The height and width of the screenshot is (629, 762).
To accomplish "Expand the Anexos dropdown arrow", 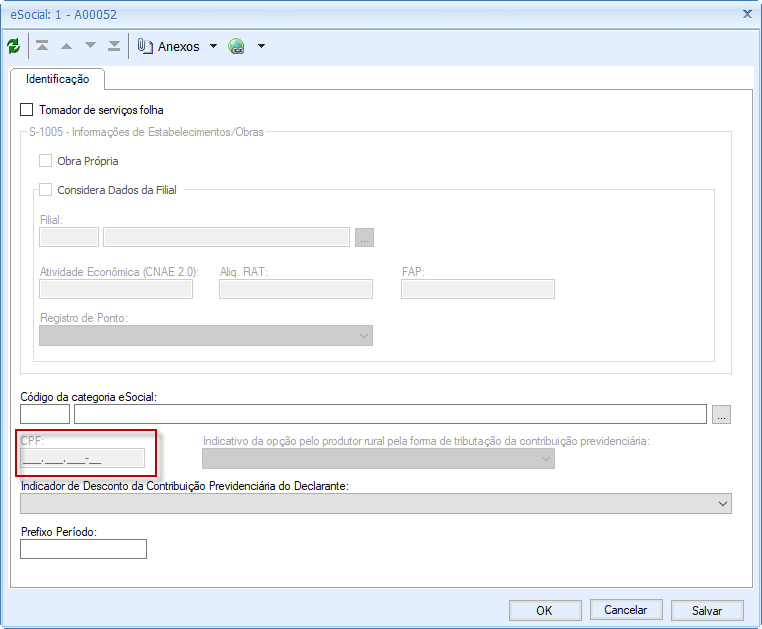I will (213, 46).
